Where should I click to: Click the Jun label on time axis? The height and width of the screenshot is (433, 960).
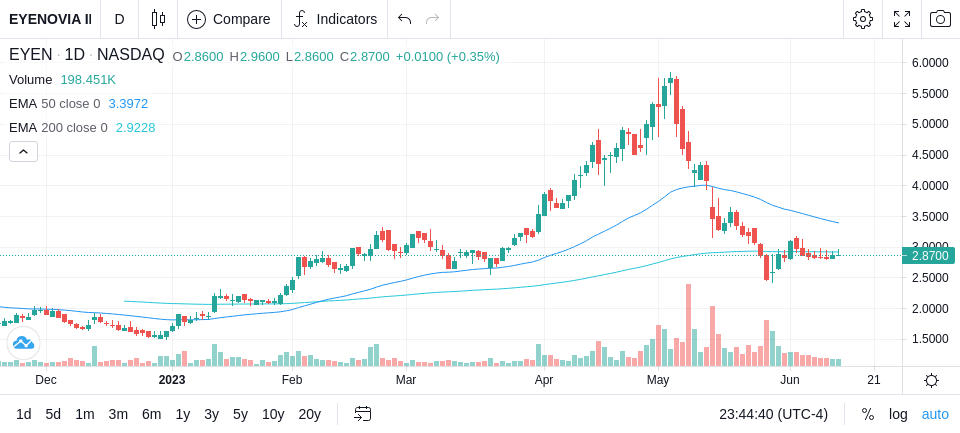(790, 380)
